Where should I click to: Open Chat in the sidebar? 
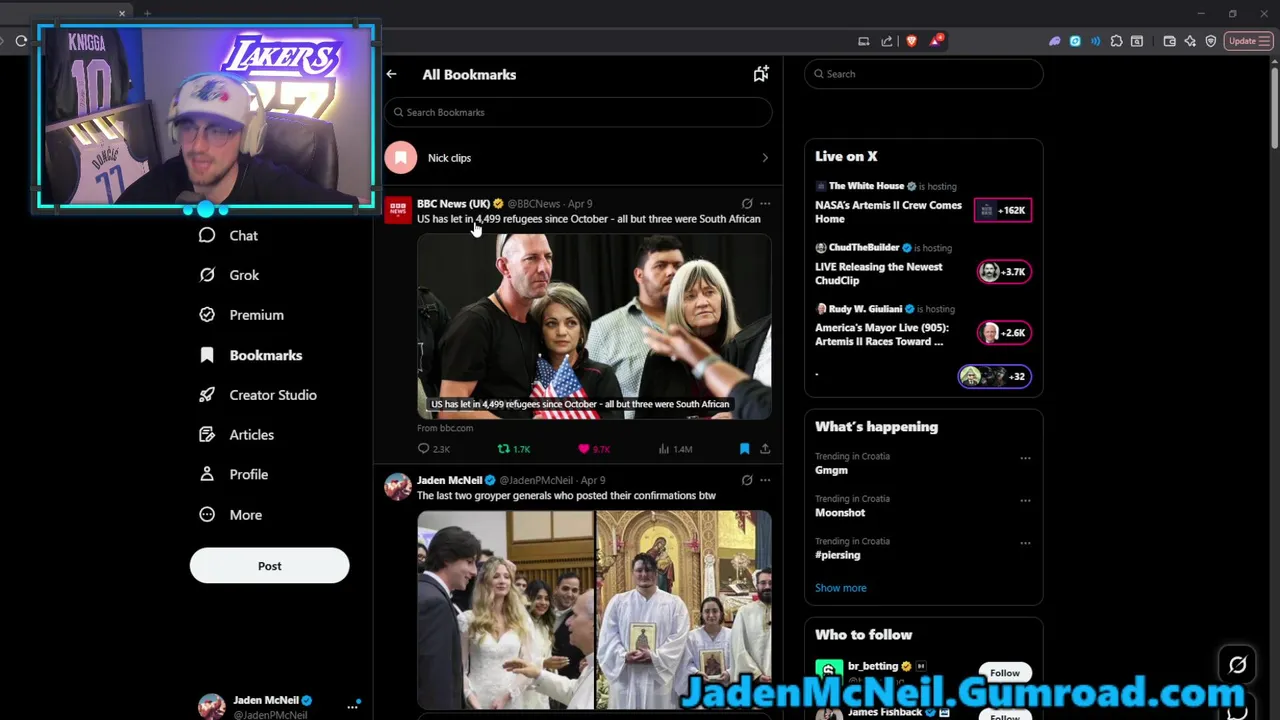tap(229, 235)
